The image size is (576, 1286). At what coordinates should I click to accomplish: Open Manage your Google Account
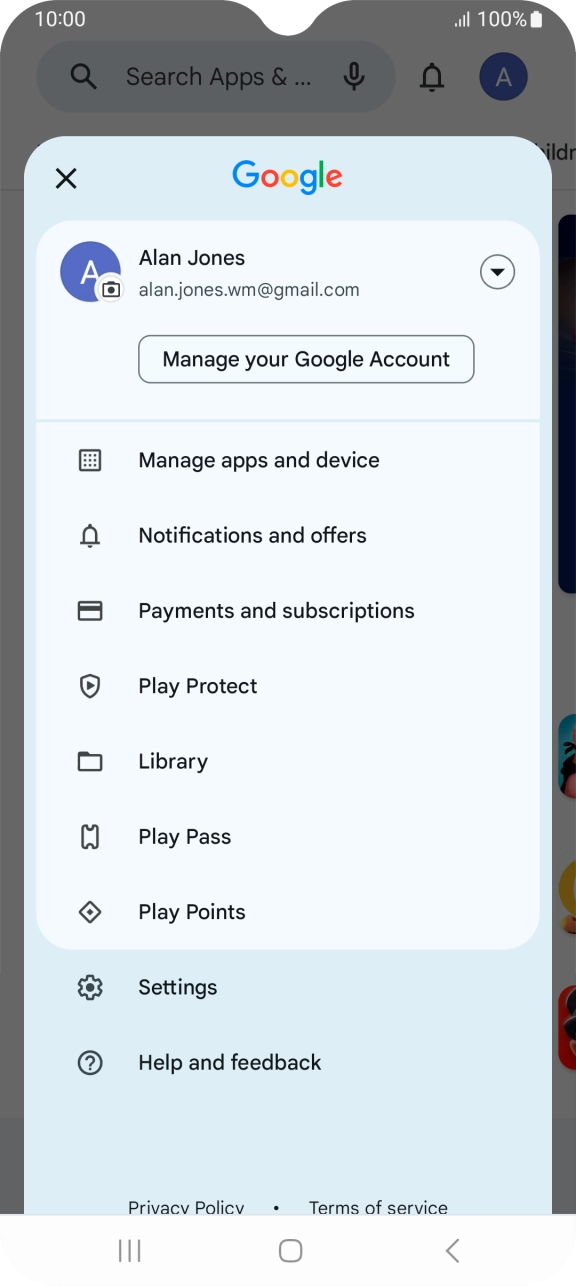[x=306, y=359]
